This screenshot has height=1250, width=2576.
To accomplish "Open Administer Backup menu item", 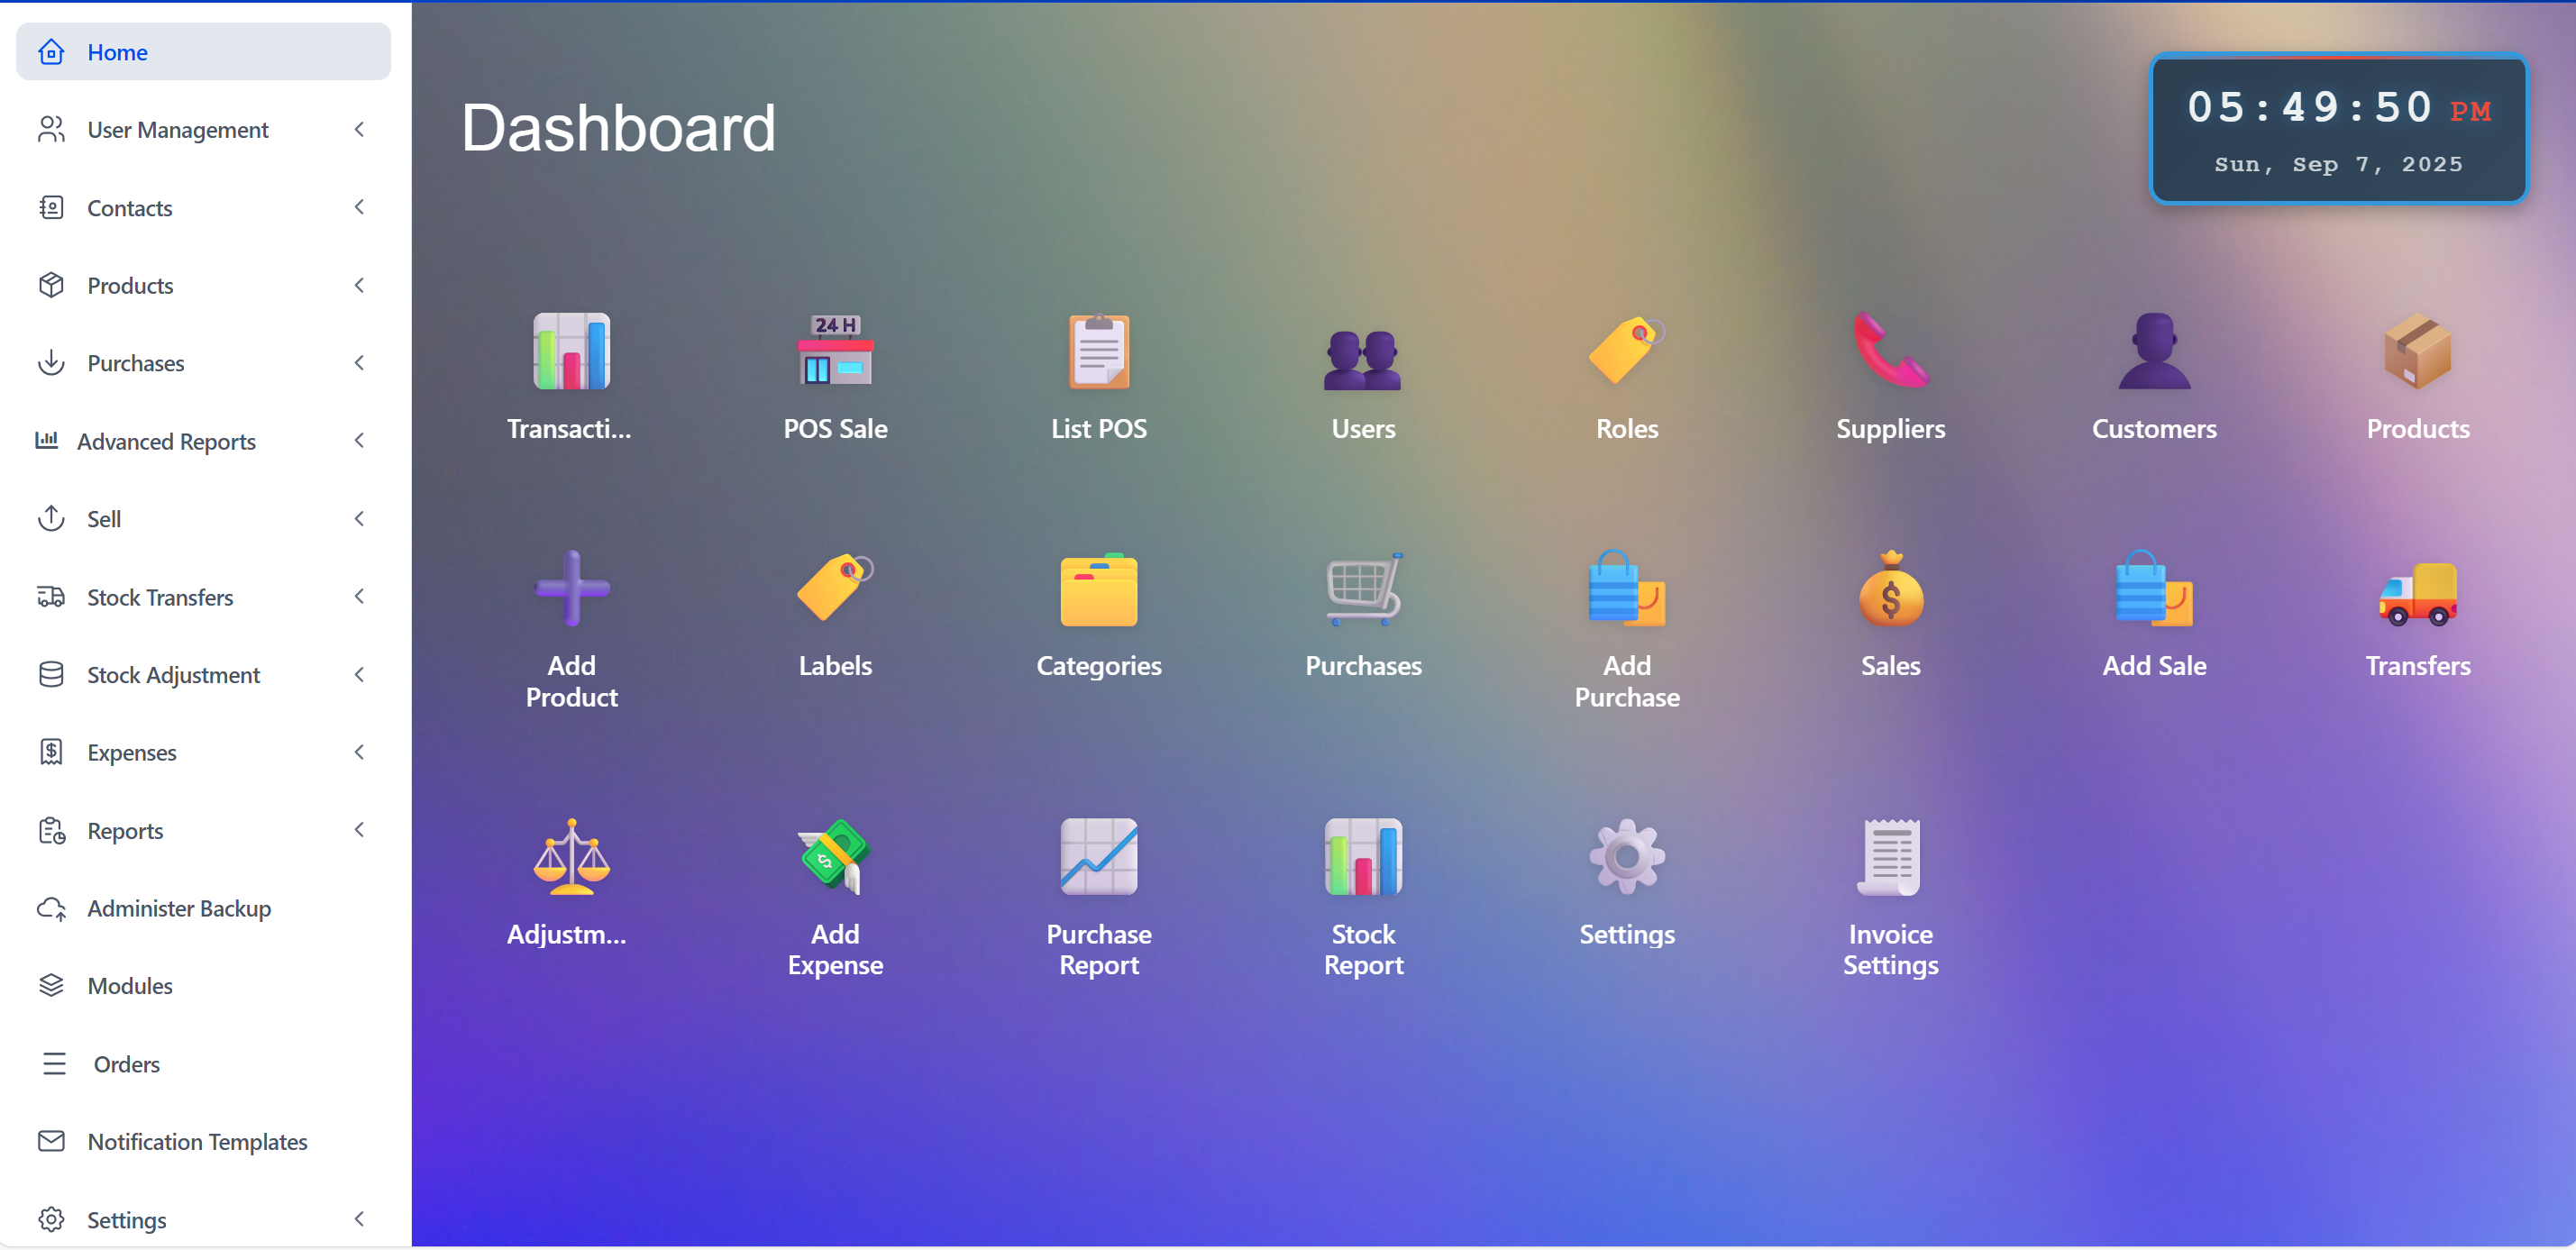I will tap(179, 908).
